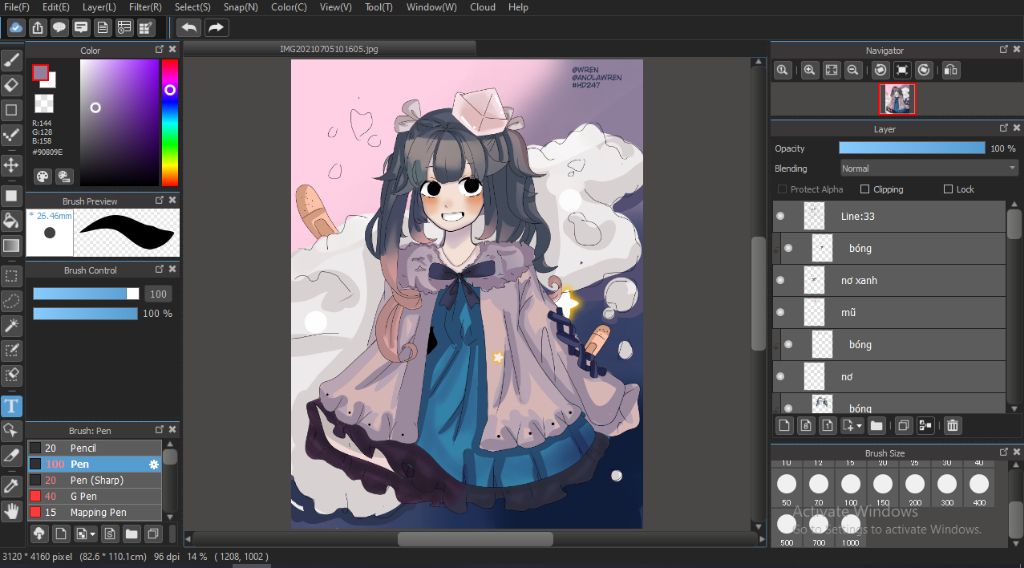Click the brush size slider bar
The height and width of the screenshot is (568, 1024).
(86, 294)
